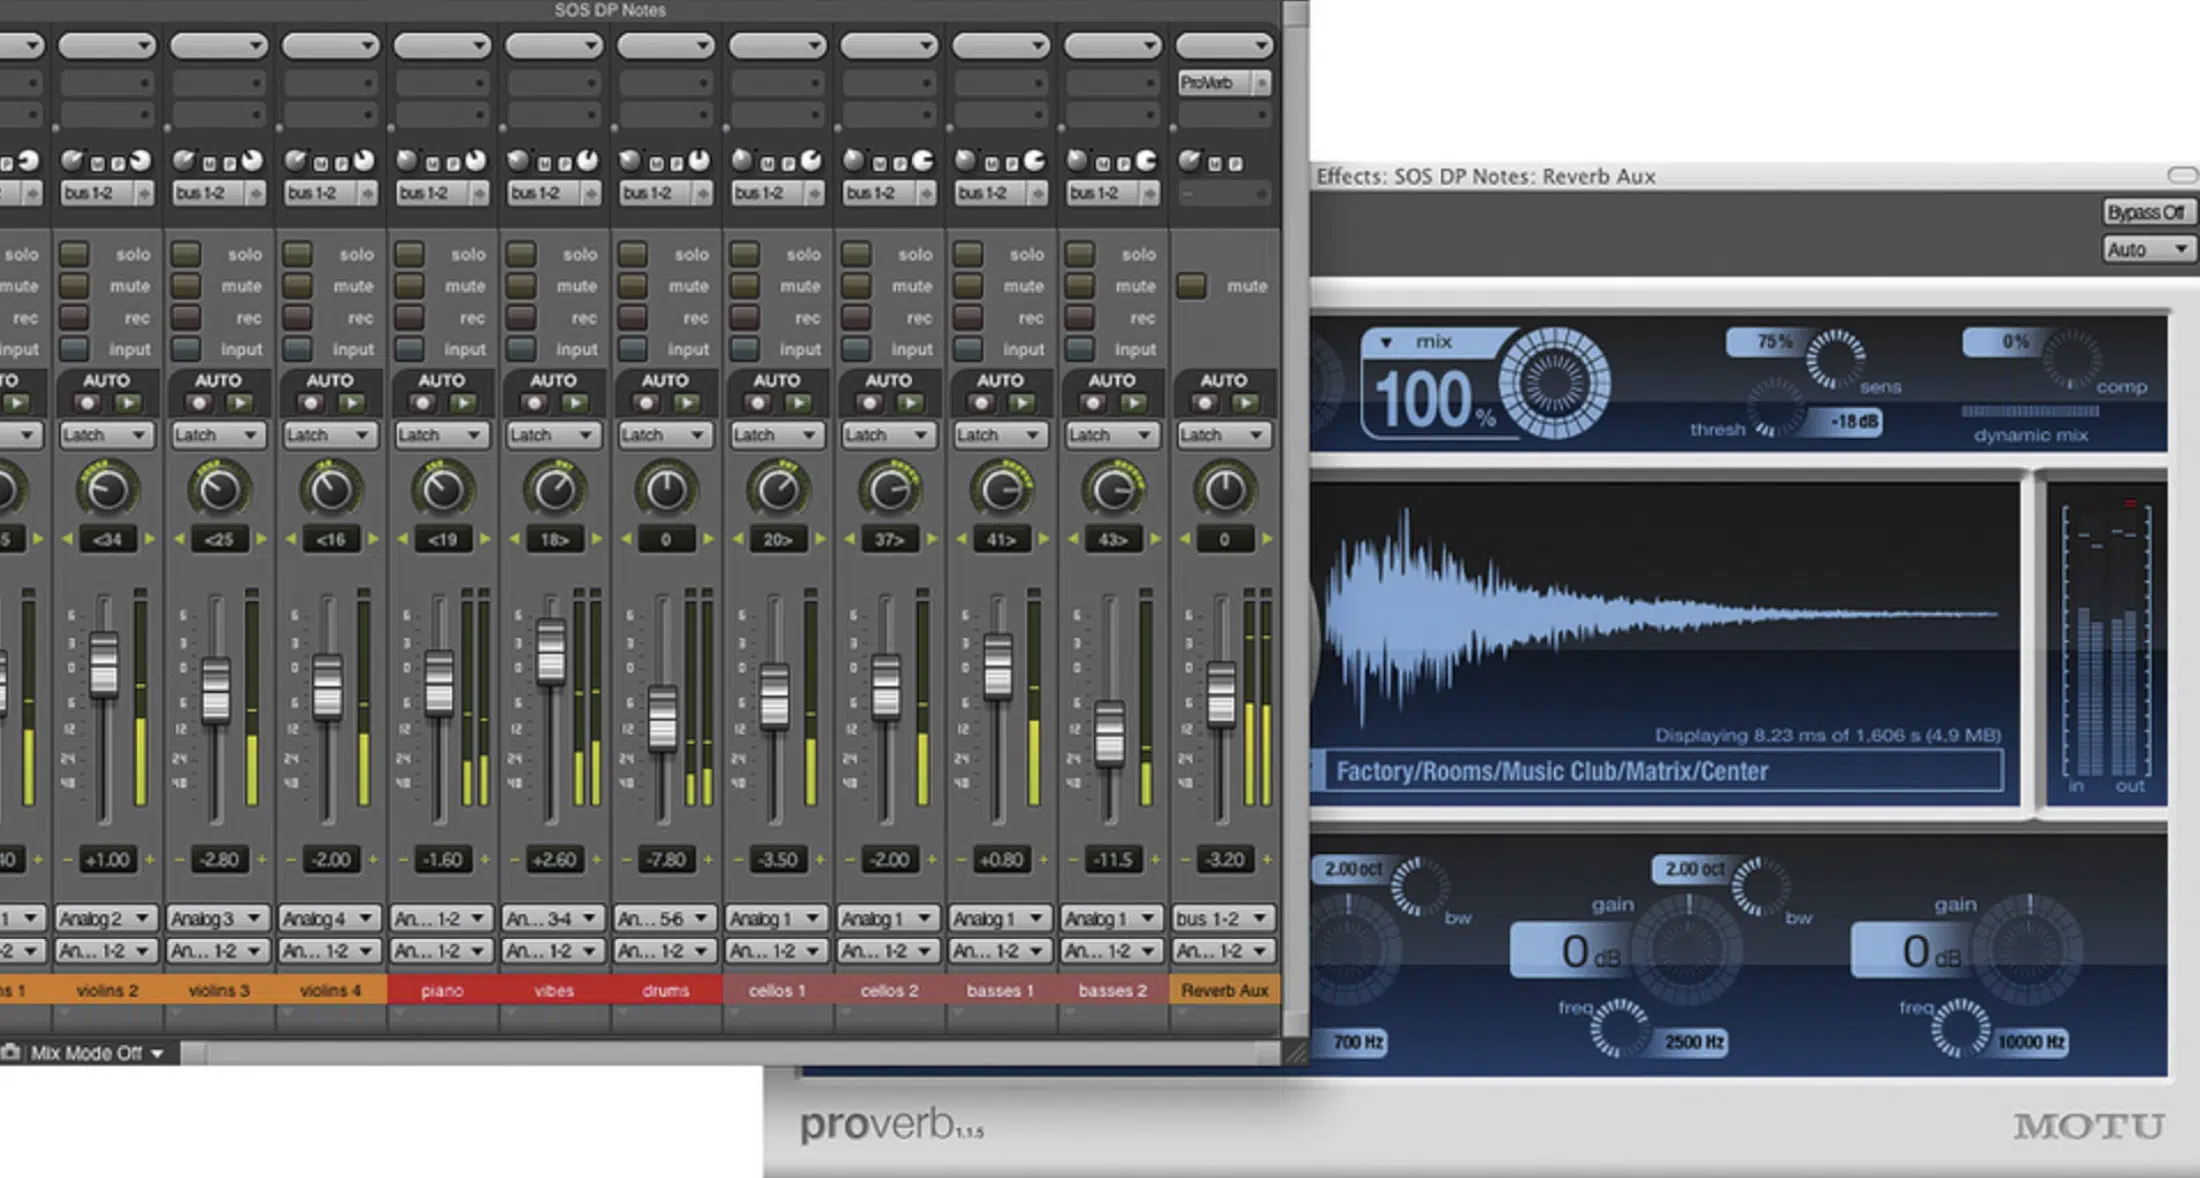Viewport: 2200px width, 1178px height.
Task: Click the automation record dot on drums track
Action: coord(647,403)
